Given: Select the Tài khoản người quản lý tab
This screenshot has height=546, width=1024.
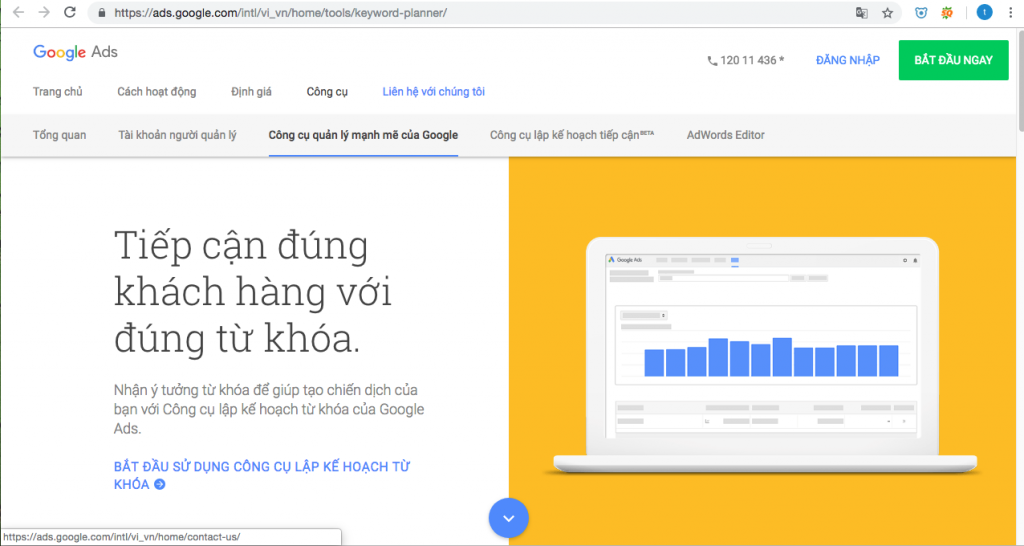Looking at the screenshot, I should coord(177,135).
